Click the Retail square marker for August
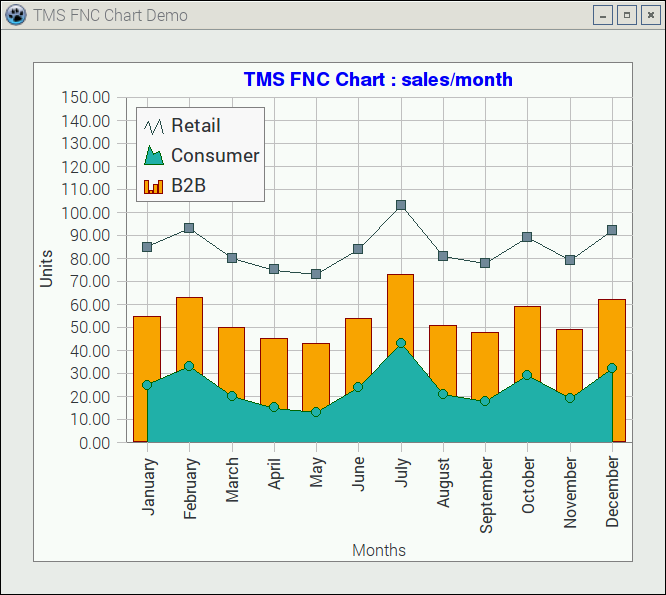The image size is (666, 595). [443, 256]
